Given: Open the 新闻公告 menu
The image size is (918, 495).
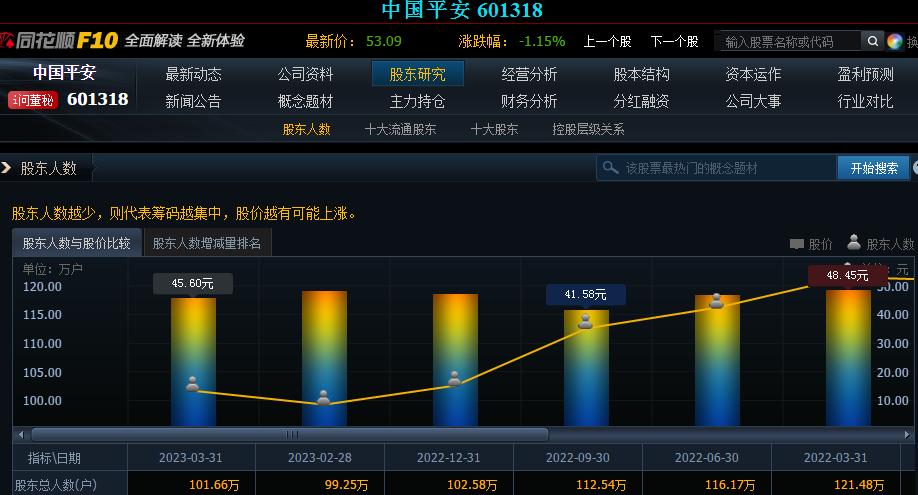Looking at the screenshot, I should tap(193, 101).
